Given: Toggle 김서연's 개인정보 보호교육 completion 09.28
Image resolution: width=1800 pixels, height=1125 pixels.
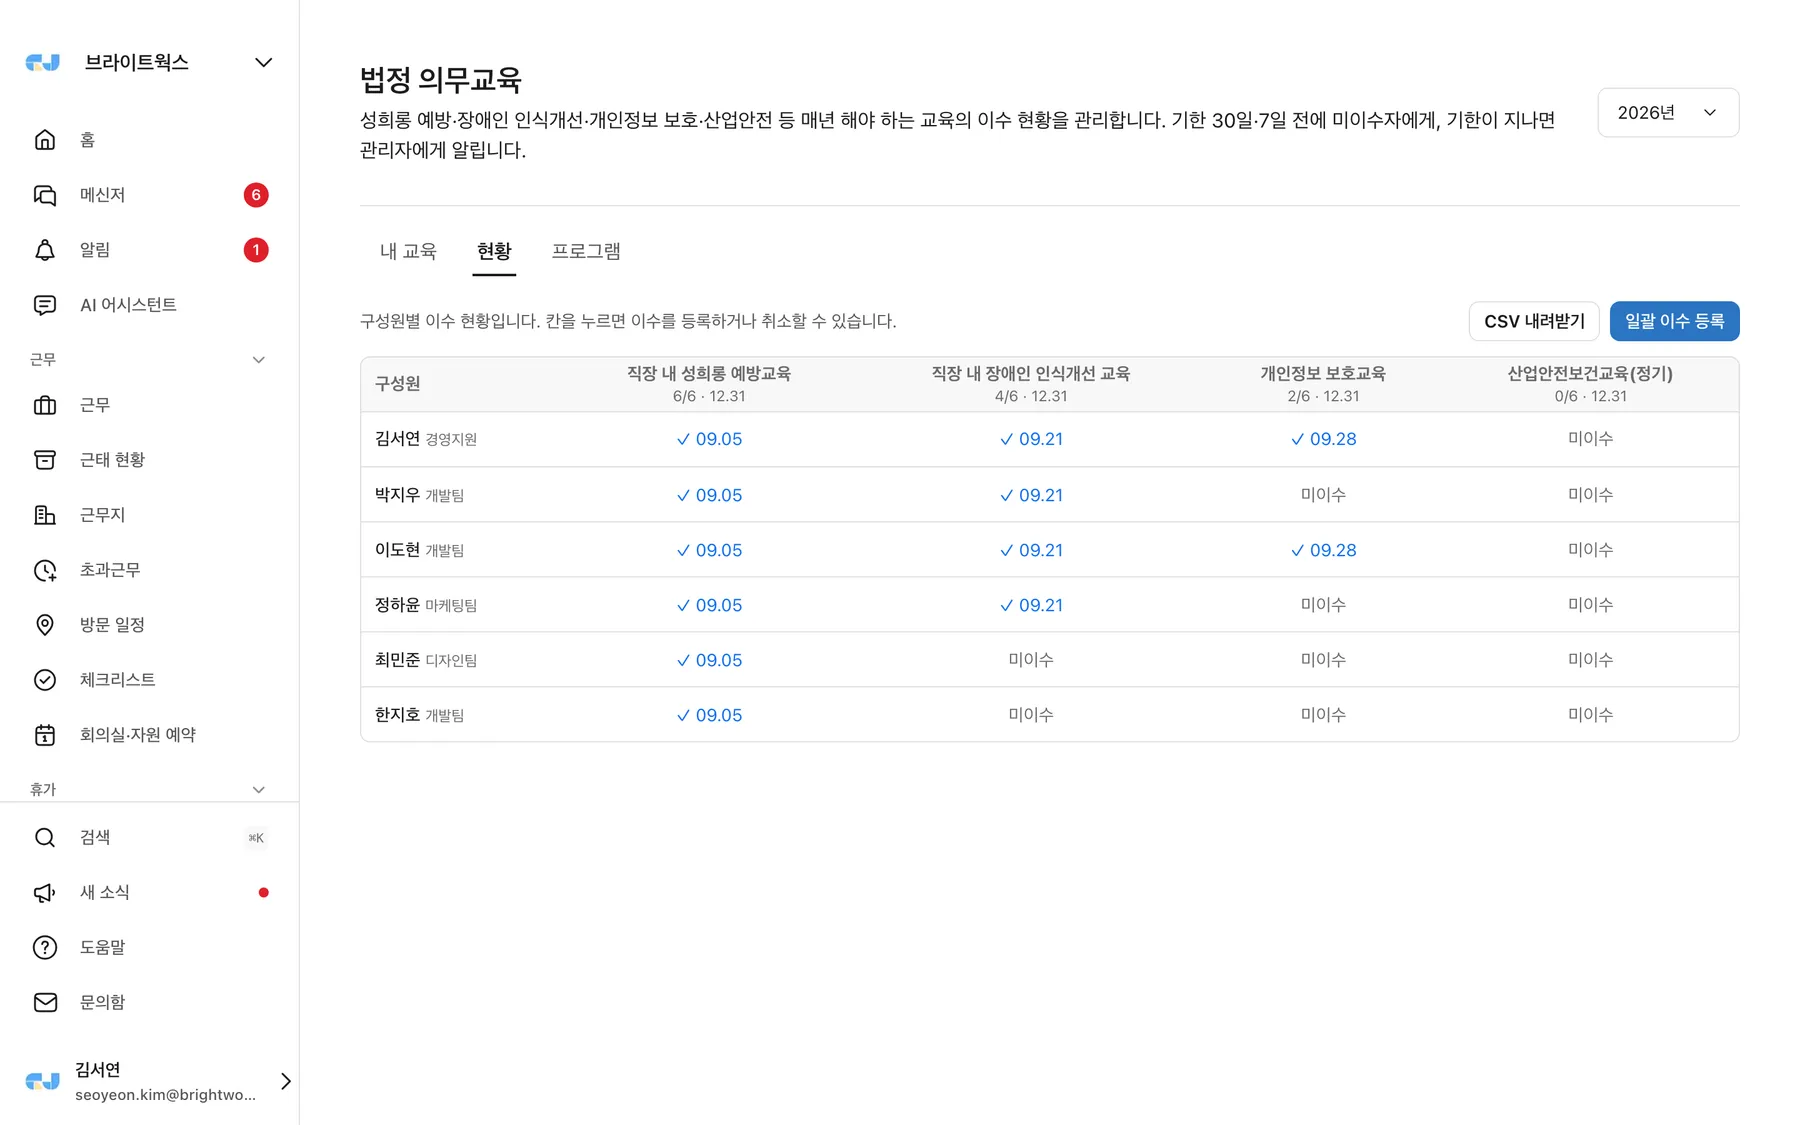Looking at the screenshot, I should [1323, 439].
